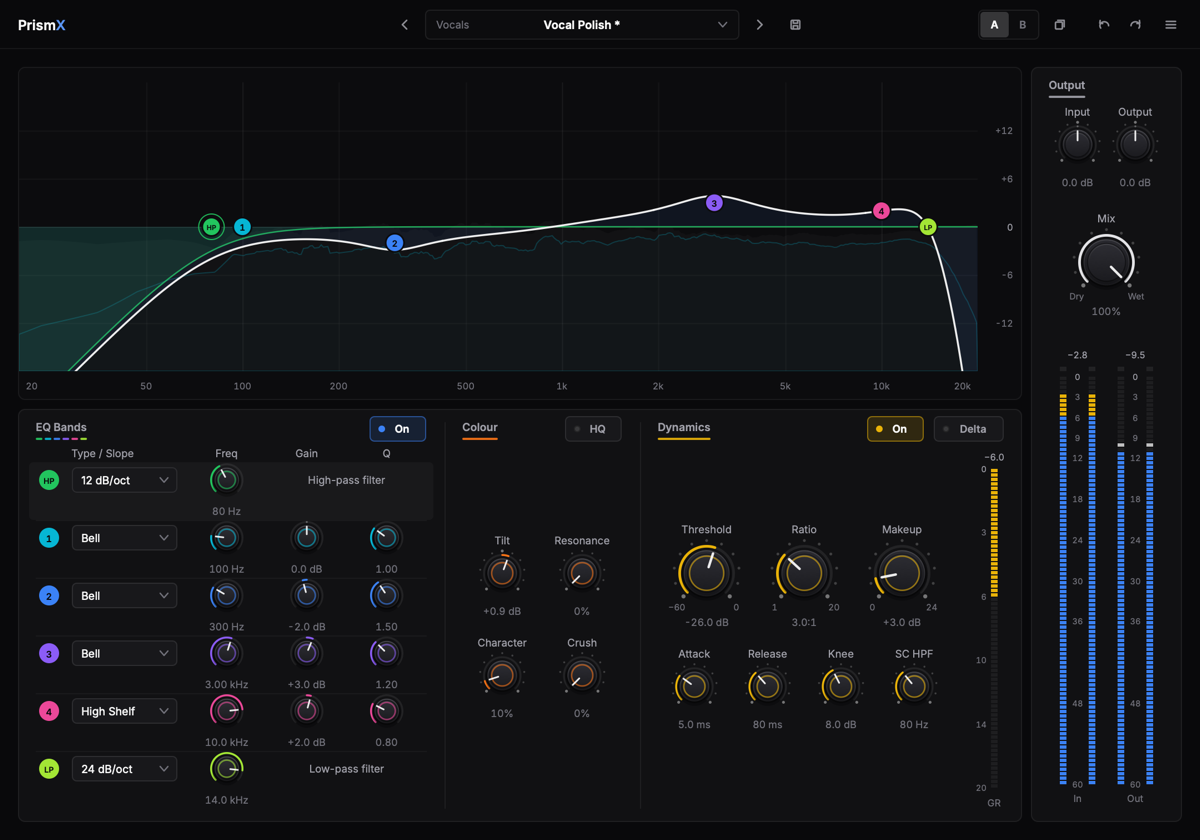Click the Output gain knob

pyautogui.click(x=1135, y=145)
